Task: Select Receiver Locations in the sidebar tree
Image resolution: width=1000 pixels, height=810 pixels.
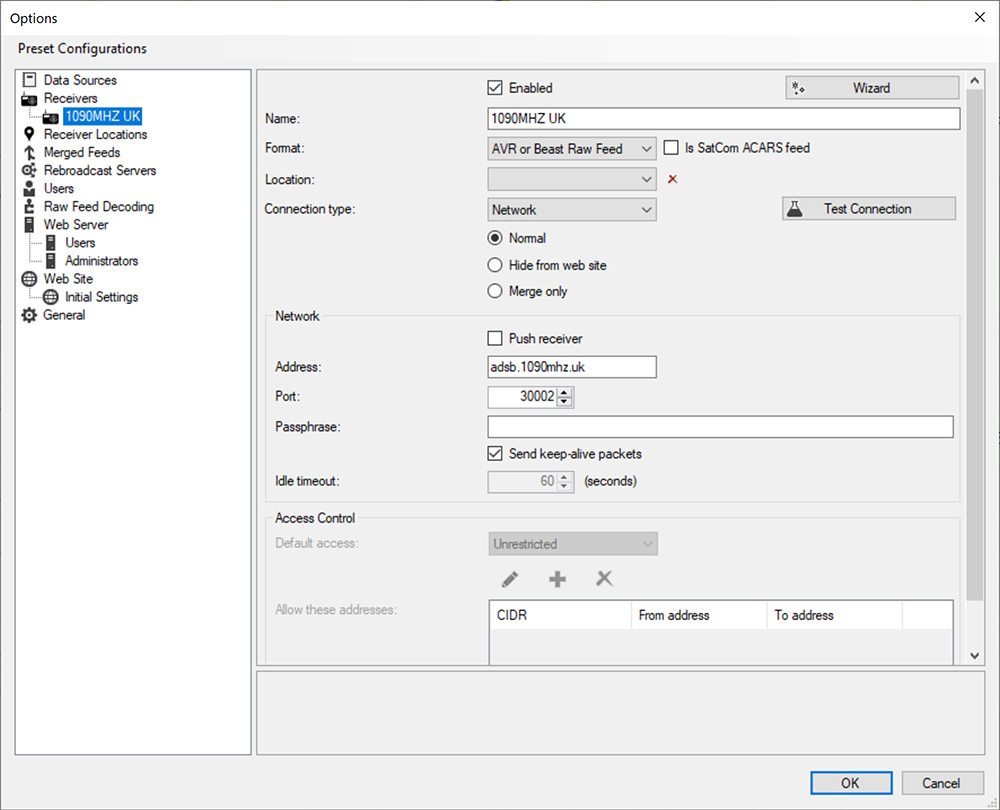Action: [x=98, y=134]
